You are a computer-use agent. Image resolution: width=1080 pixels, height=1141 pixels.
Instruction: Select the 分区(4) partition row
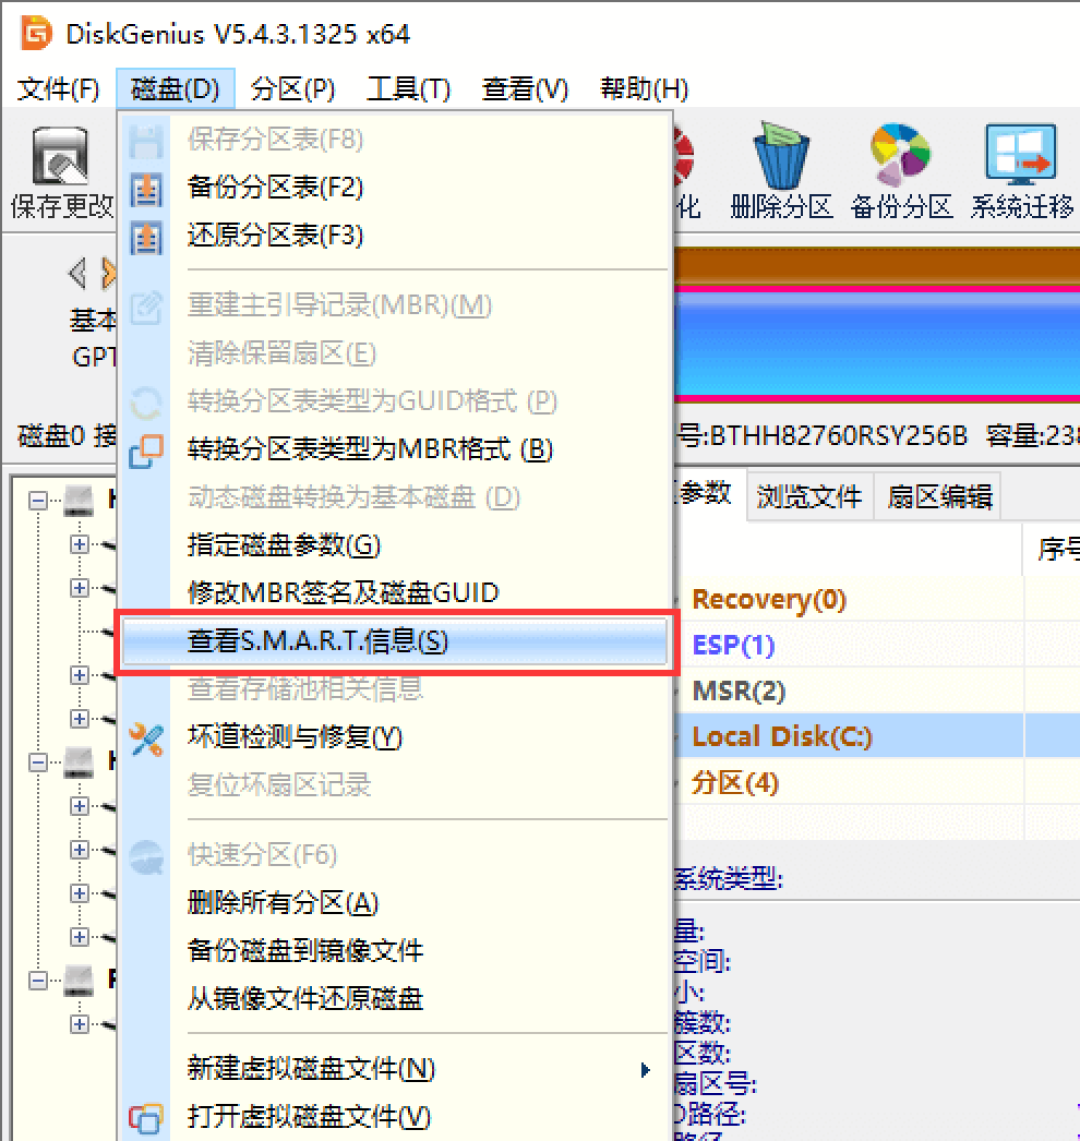pyautogui.click(x=876, y=782)
